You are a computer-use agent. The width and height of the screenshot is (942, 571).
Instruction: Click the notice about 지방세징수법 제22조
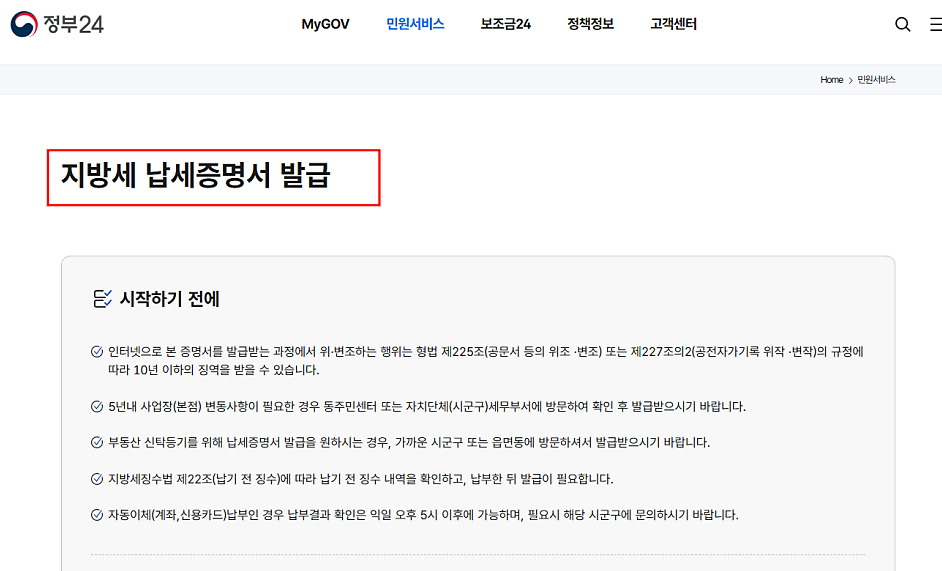360,479
